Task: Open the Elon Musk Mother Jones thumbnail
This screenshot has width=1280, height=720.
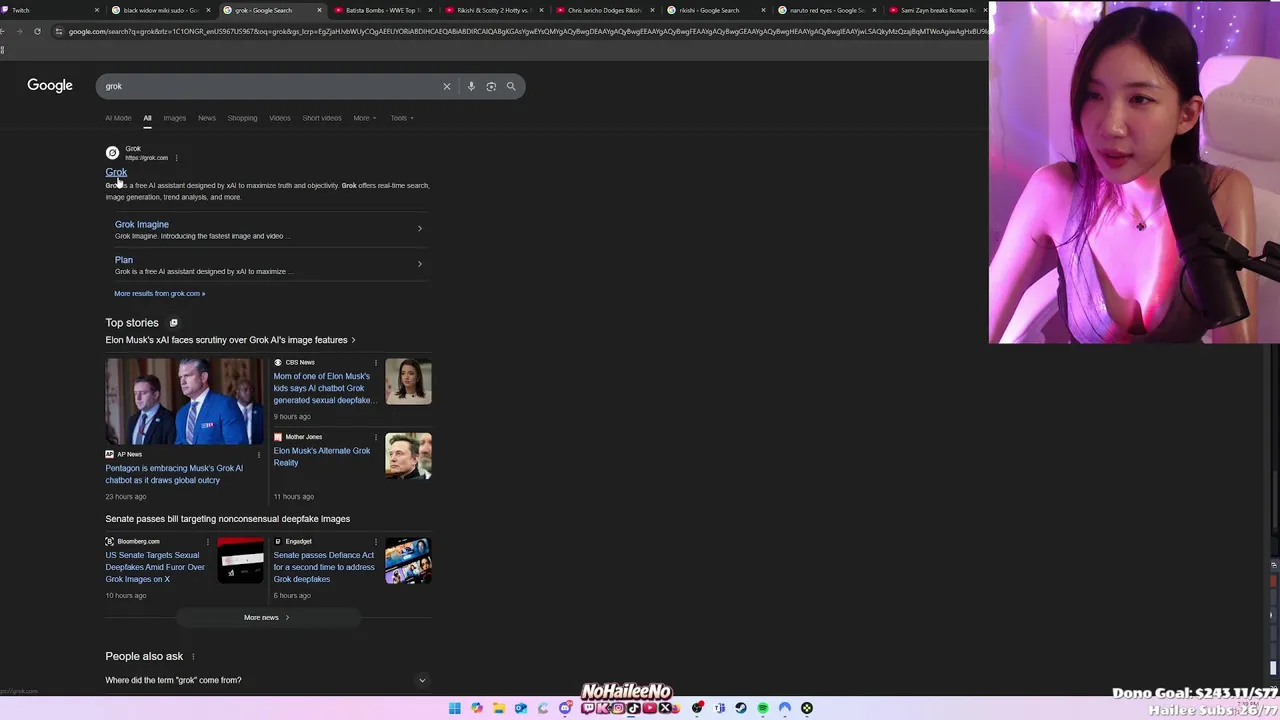Action: coord(408,456)
